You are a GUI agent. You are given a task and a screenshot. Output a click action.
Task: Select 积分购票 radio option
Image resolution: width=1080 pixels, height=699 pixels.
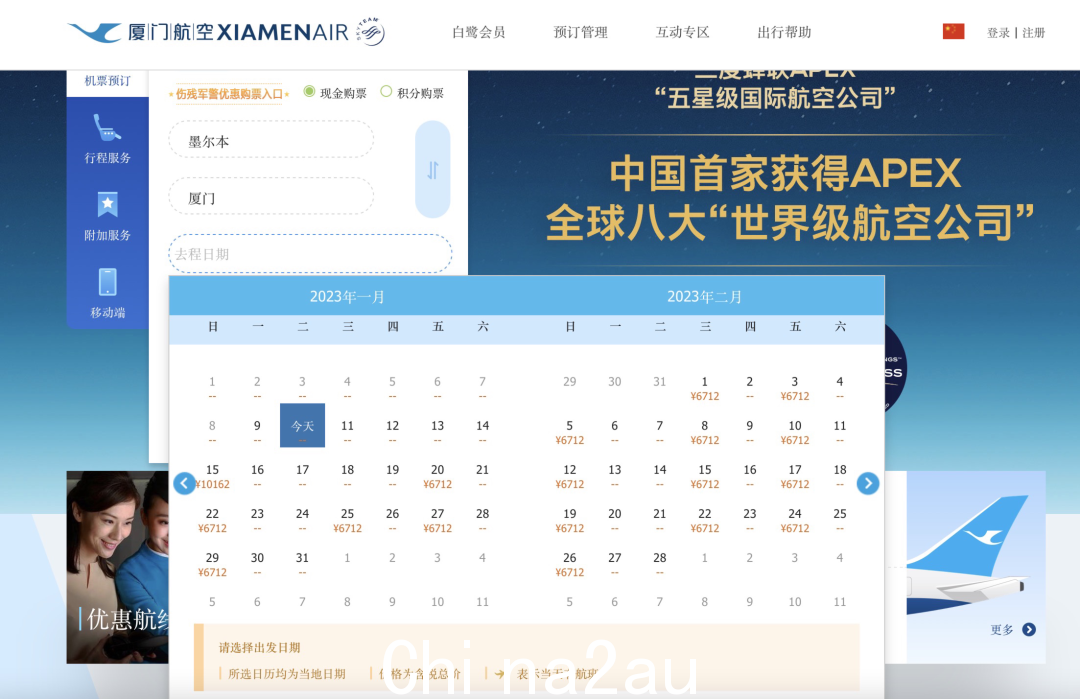tap(386, 92)
